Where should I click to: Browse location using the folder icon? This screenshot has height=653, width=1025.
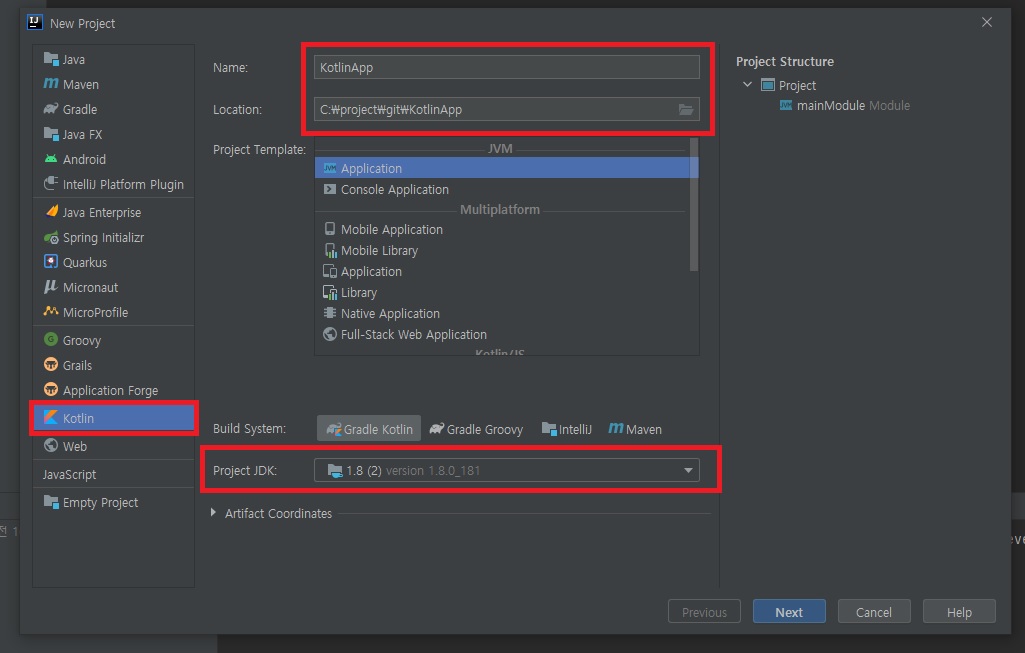coord(686,109)
